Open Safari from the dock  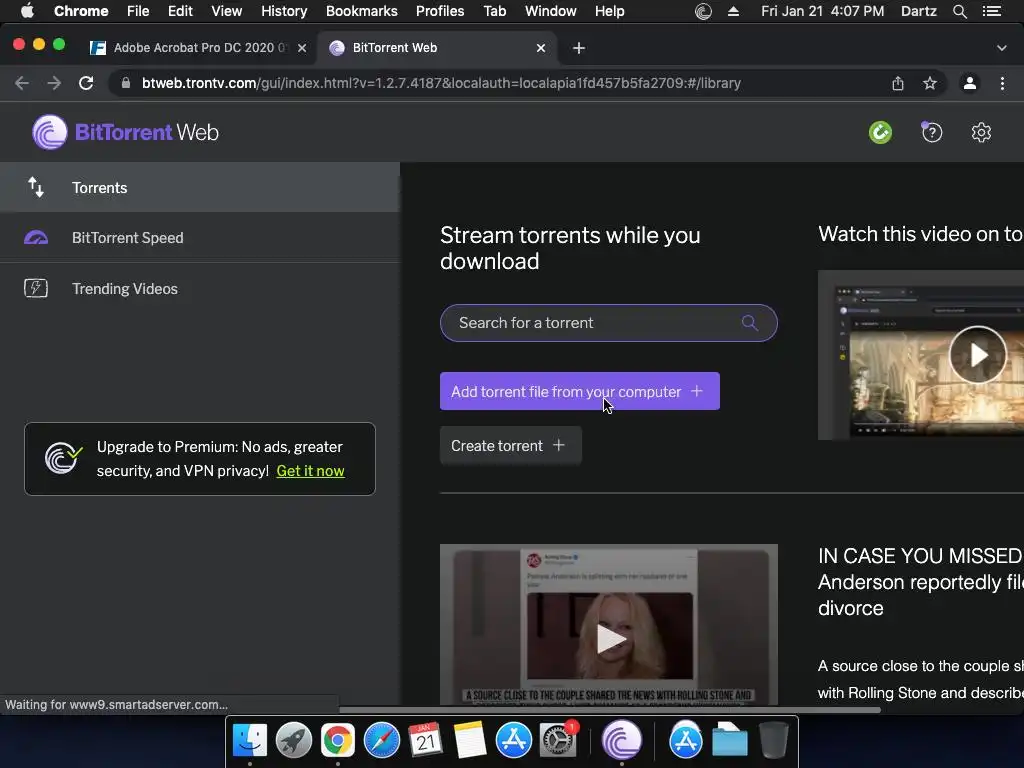pos(381,740)
